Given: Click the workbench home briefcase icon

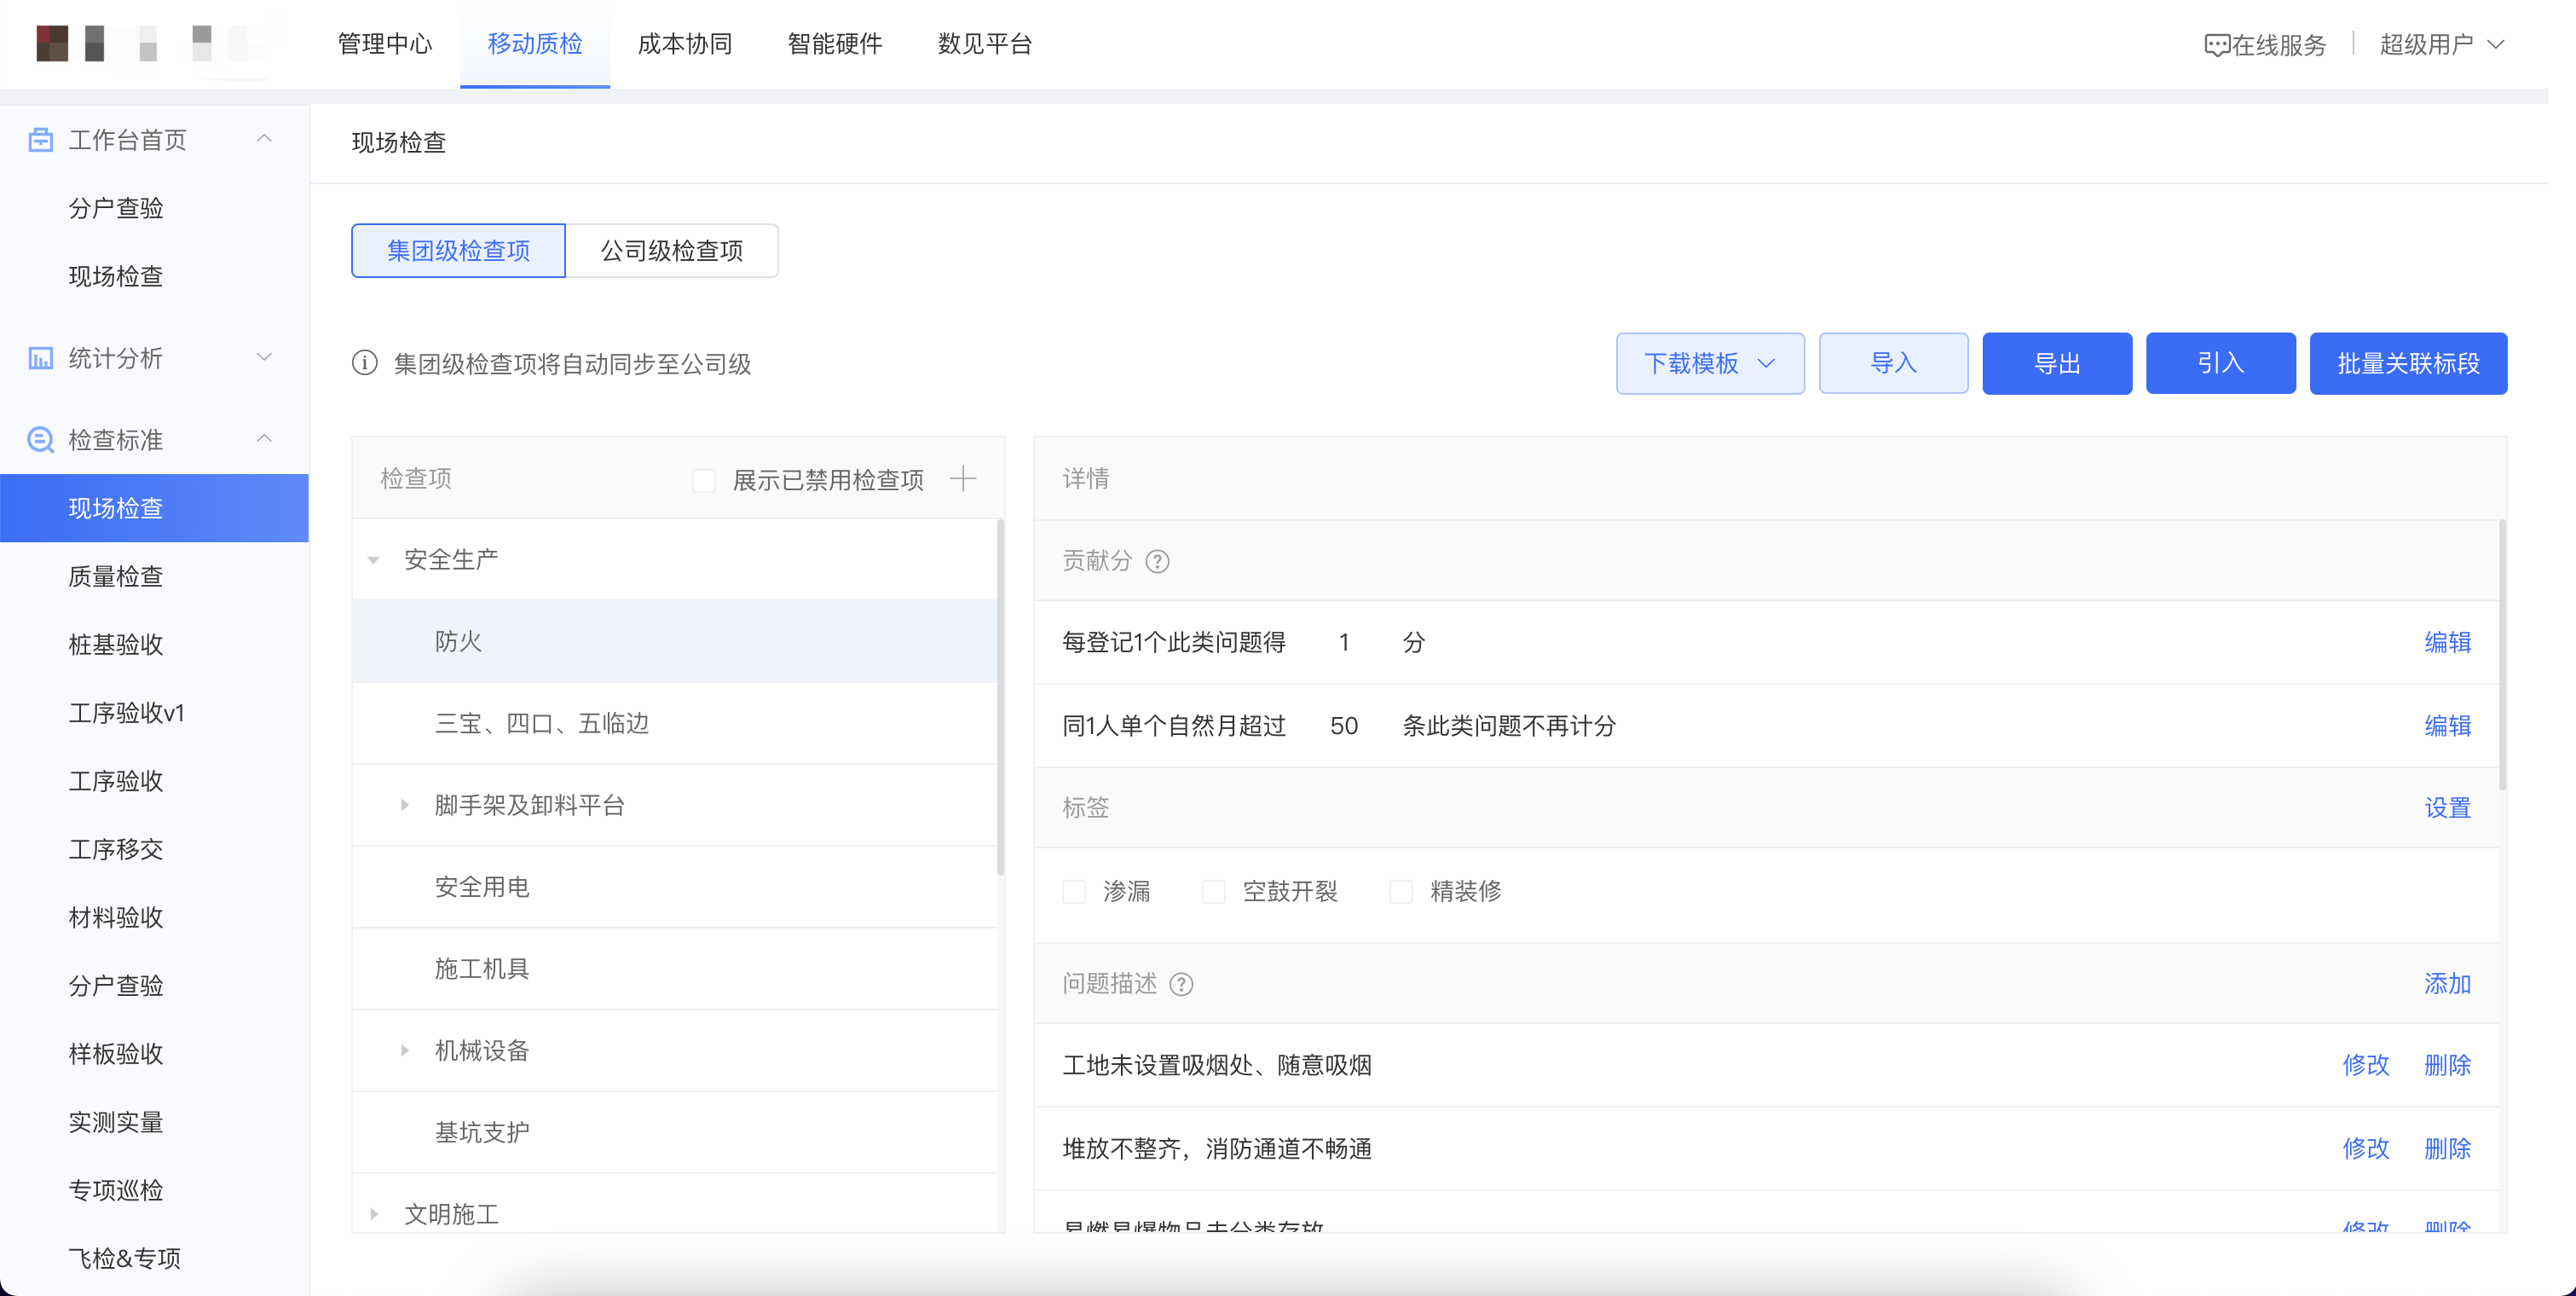Looking at the screenshot, I should [x=40, y=139].
